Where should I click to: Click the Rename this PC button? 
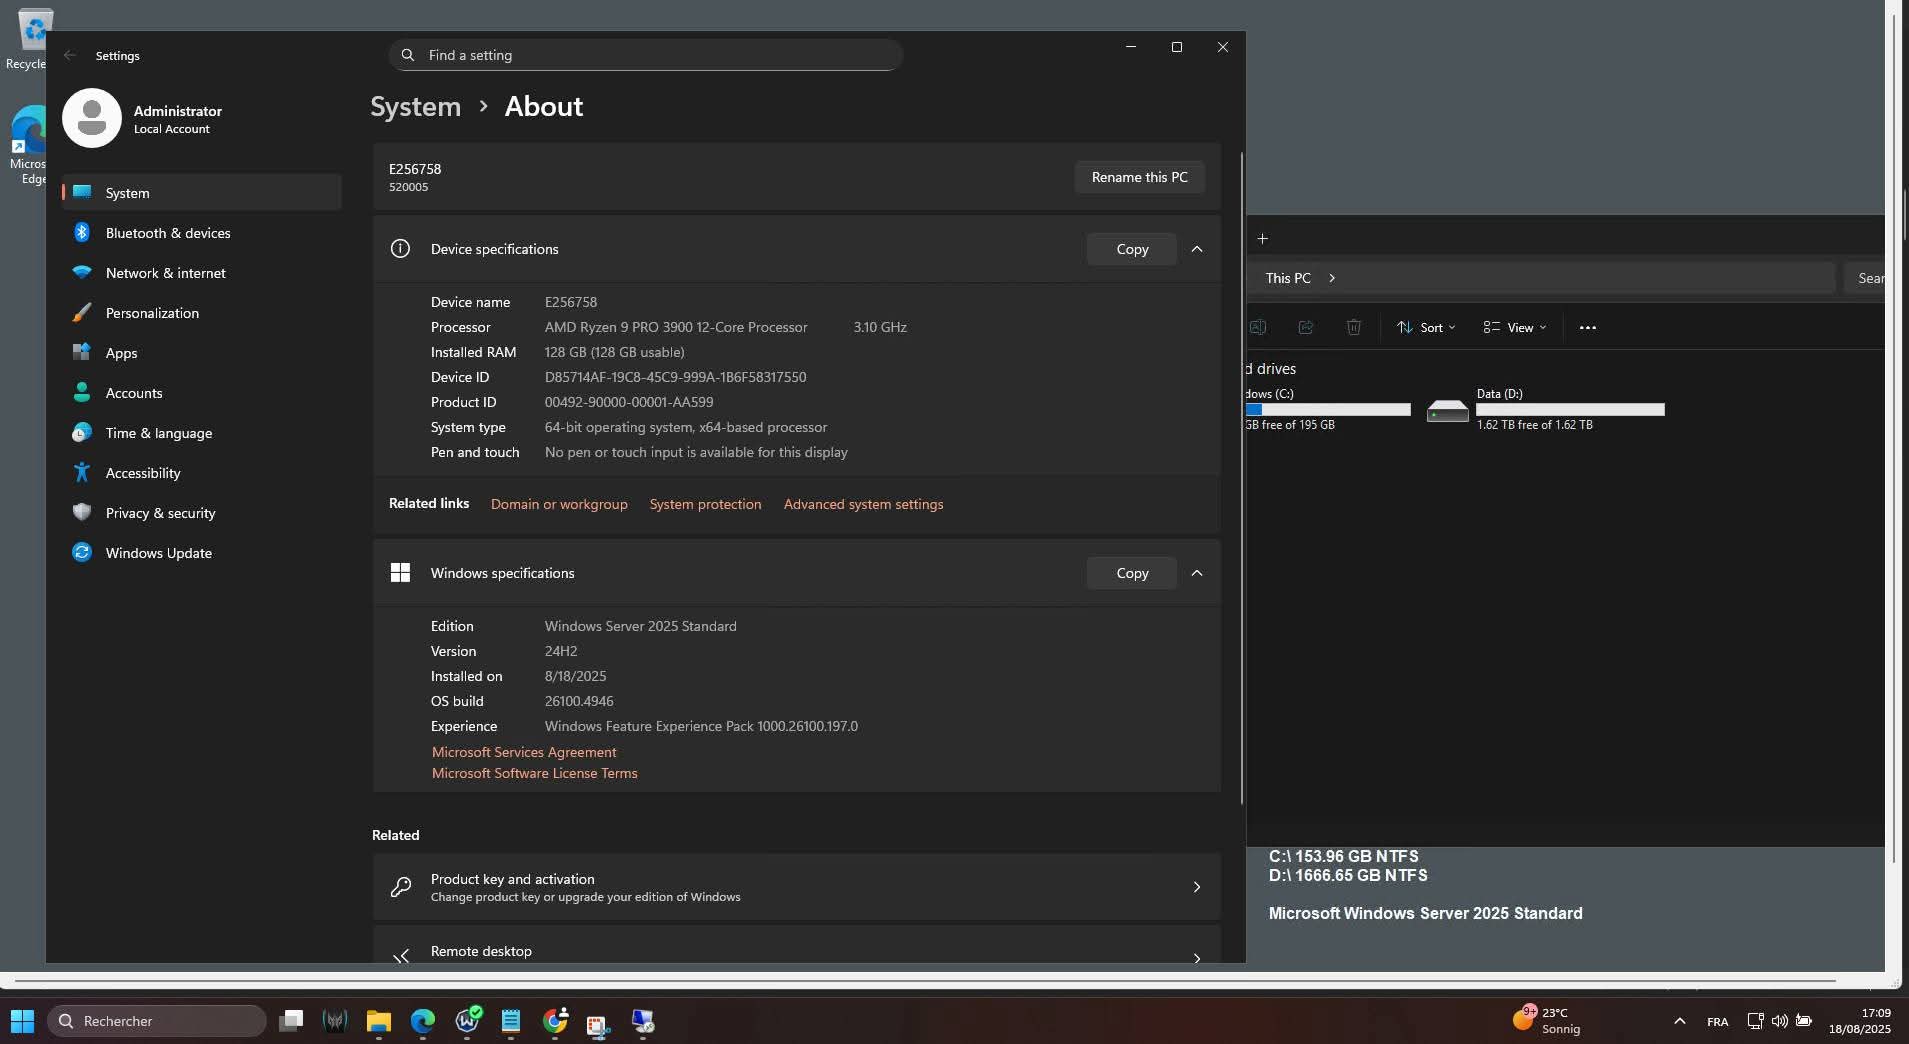tap(1140, 177)
